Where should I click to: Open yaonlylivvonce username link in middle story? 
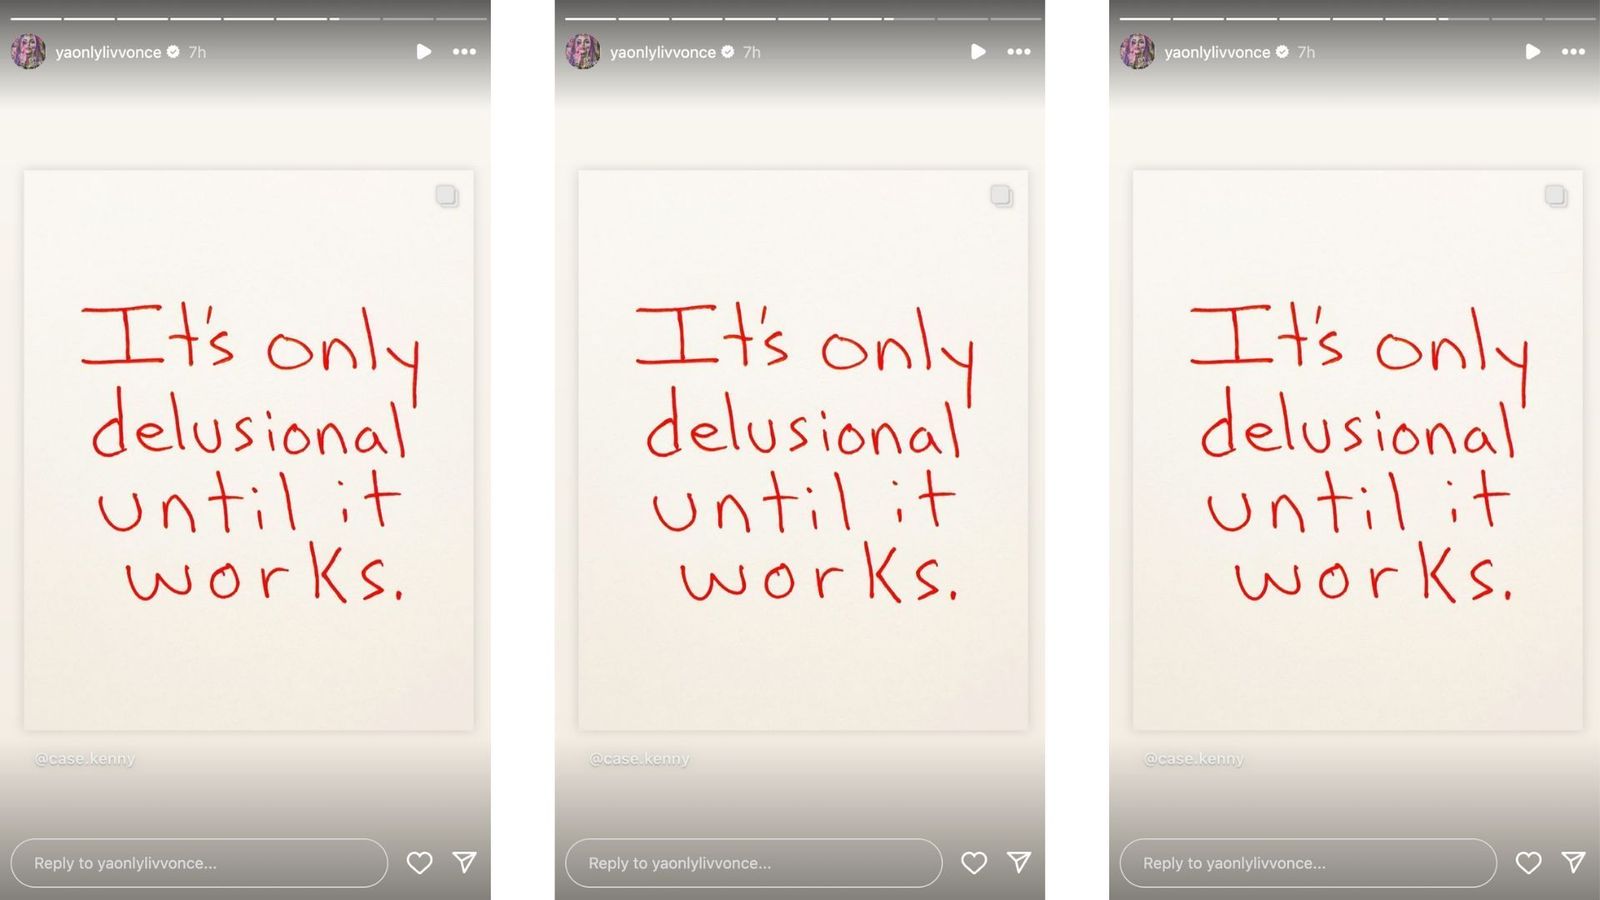pyautogui.click(x=663, y=52)
